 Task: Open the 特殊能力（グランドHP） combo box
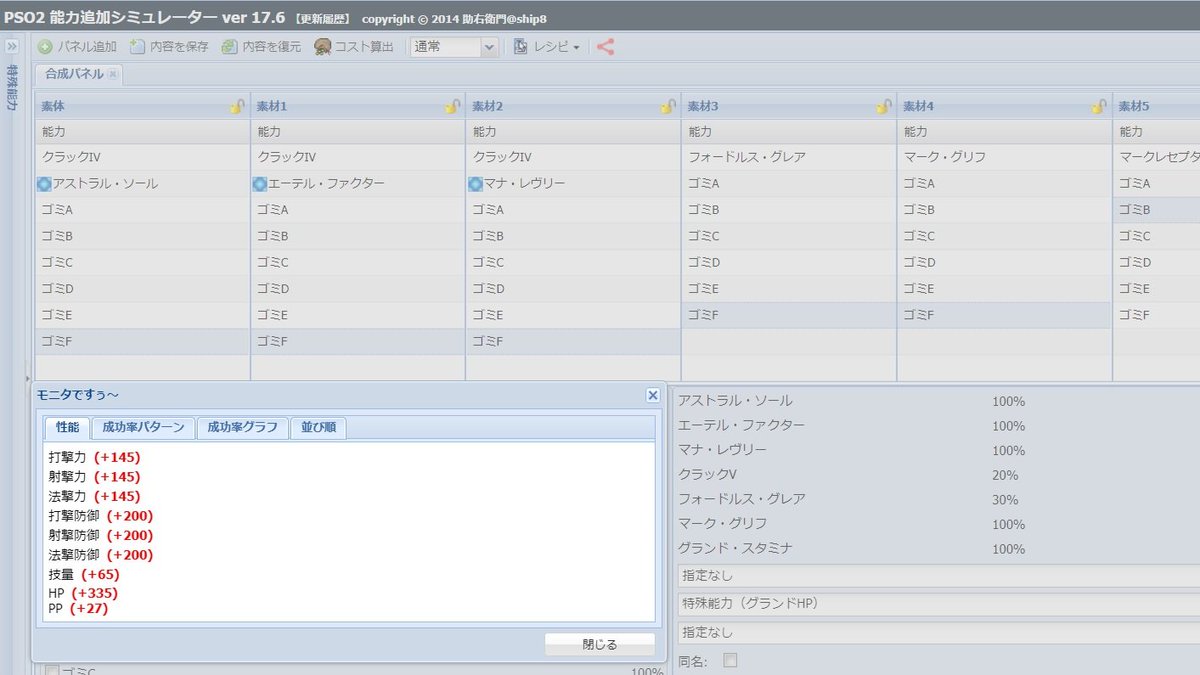click(938, 604)
